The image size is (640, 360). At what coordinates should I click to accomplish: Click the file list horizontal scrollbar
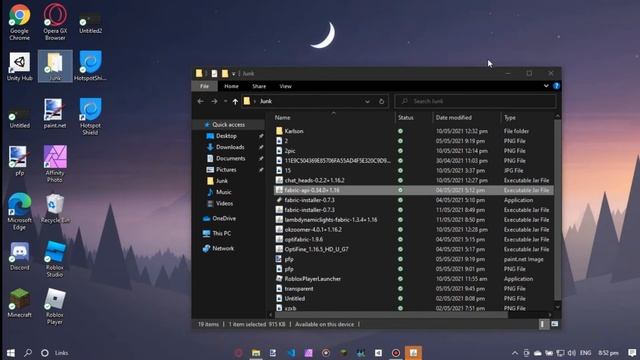pyautogui.click(x=391, y=315)
